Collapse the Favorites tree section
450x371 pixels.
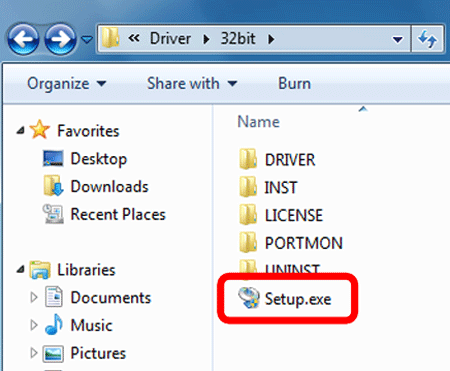(x=21, y=131)
